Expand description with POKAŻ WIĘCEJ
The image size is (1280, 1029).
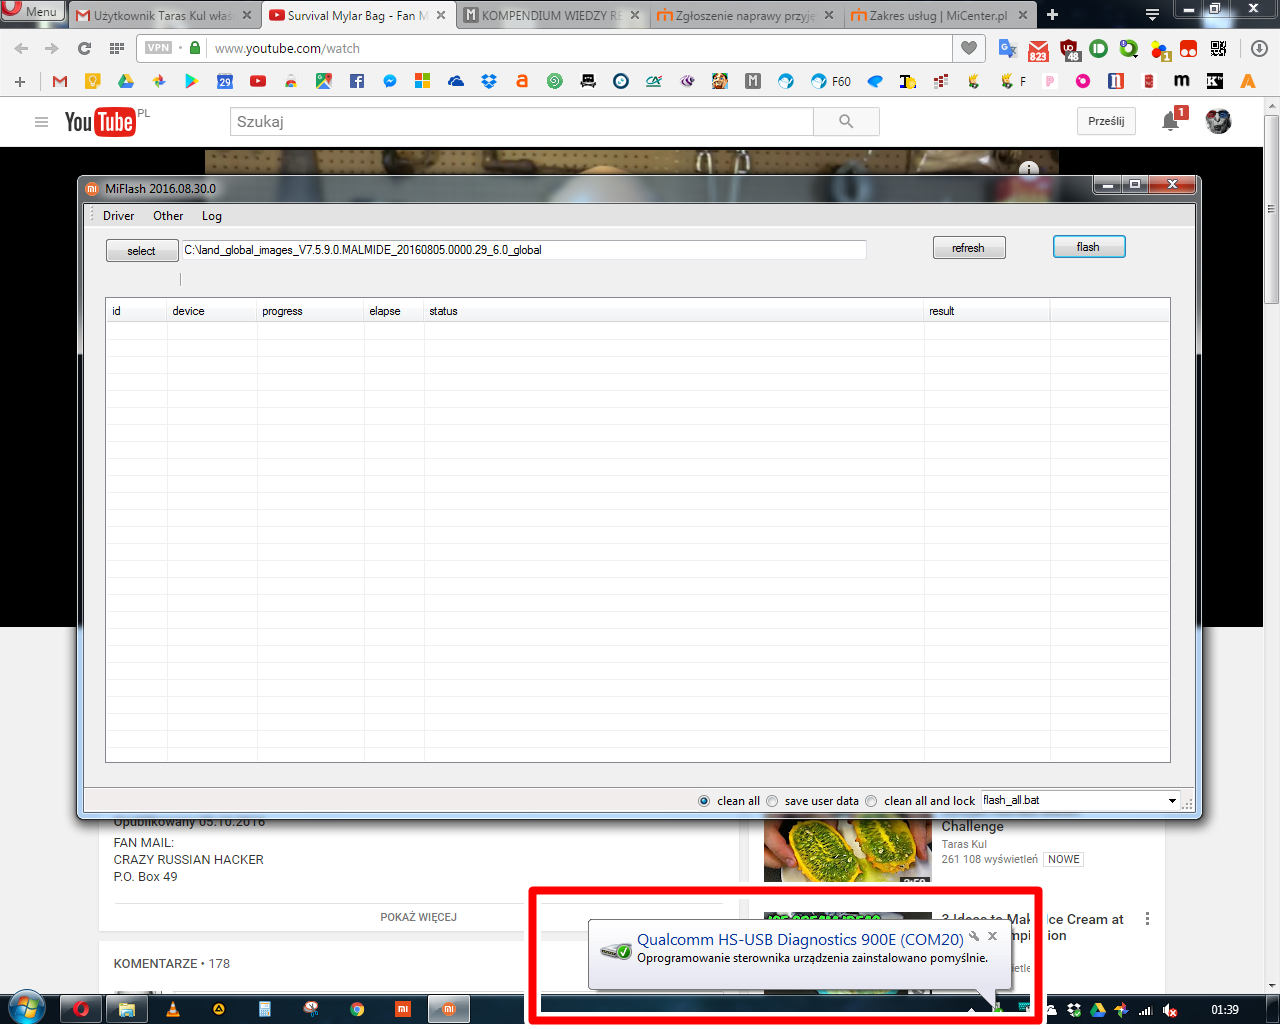[418, 917]
